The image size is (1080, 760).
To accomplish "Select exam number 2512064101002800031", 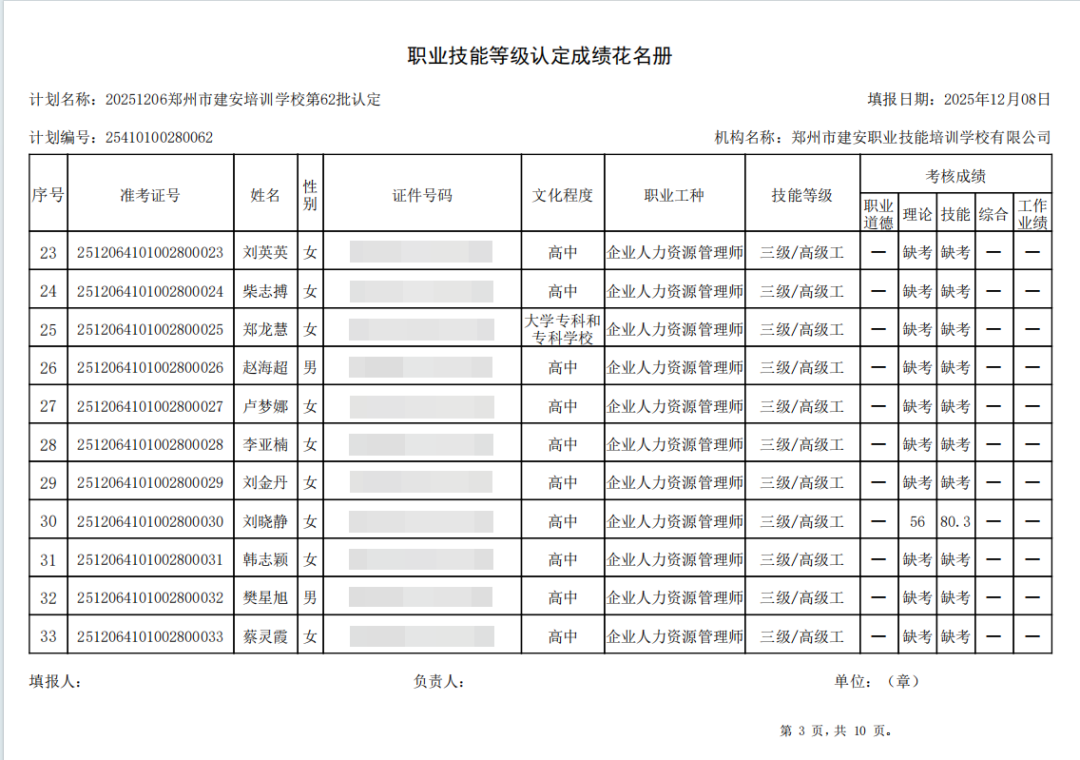I will pyautogui.click(x=150, y=560).
